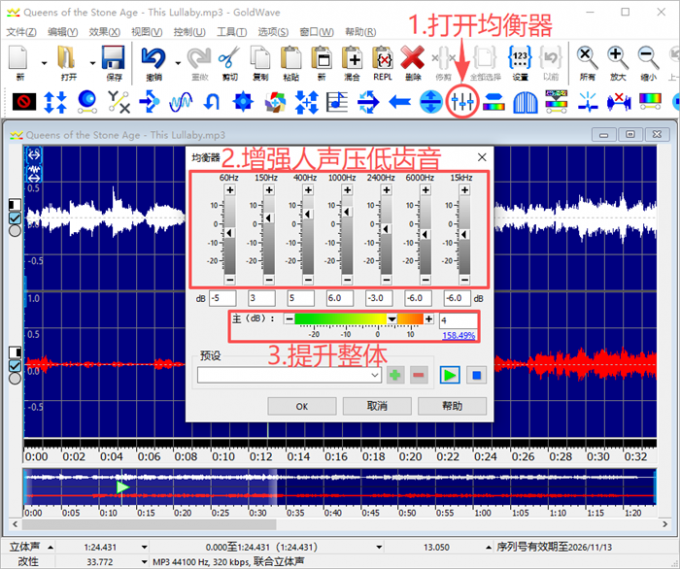Expand the 13.050 arrow in status bar
This screenshot has width=680, height=569.
pos(488,547)
